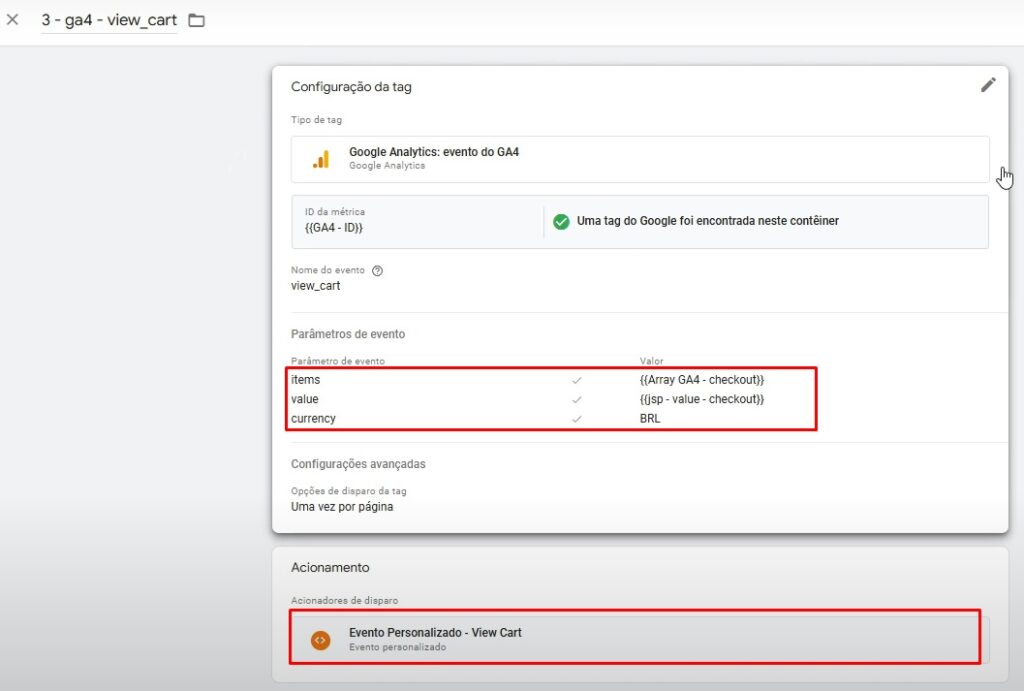Click the orange custom event trigger icon
This screenshot has width=1024, height=691.
[321, 640]
